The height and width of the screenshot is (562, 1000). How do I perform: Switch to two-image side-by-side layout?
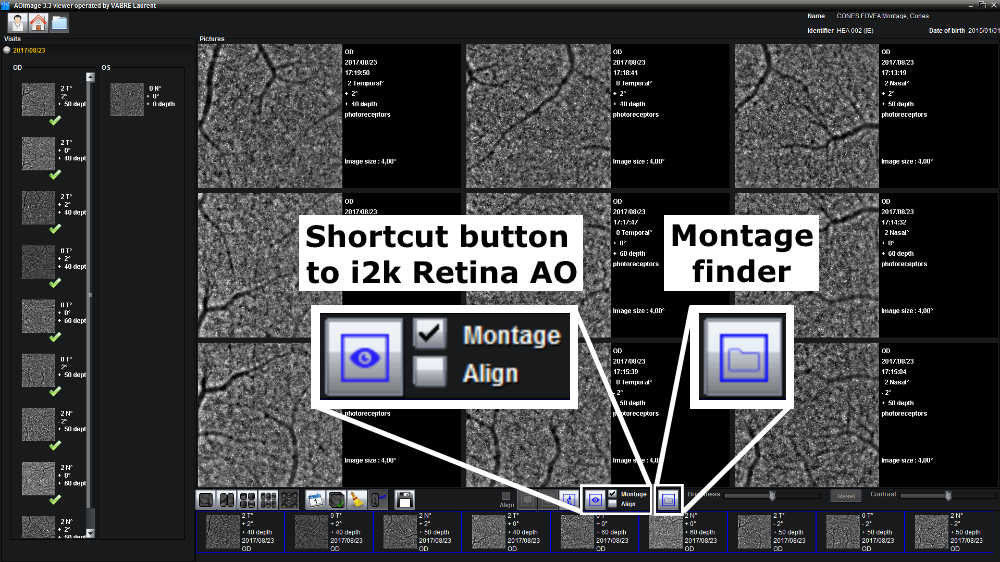point(227,500)
